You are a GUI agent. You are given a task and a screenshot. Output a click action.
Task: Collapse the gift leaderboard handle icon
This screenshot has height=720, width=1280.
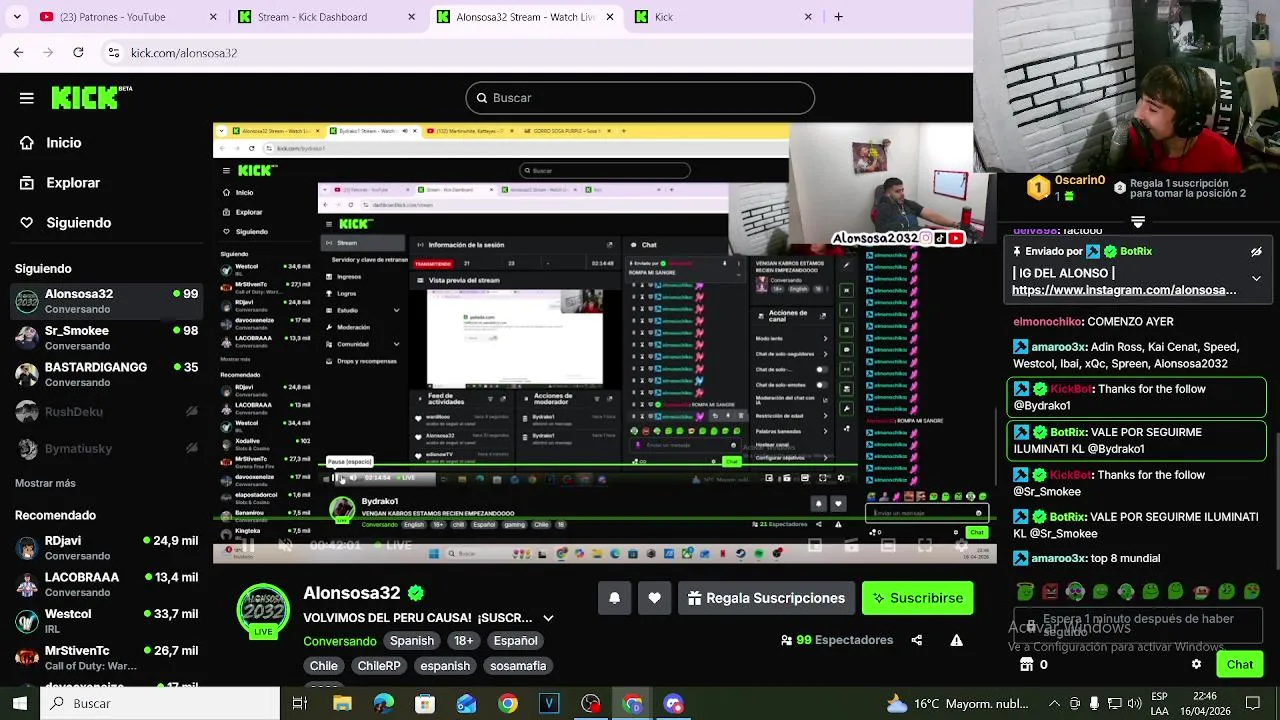[1137, 221]
